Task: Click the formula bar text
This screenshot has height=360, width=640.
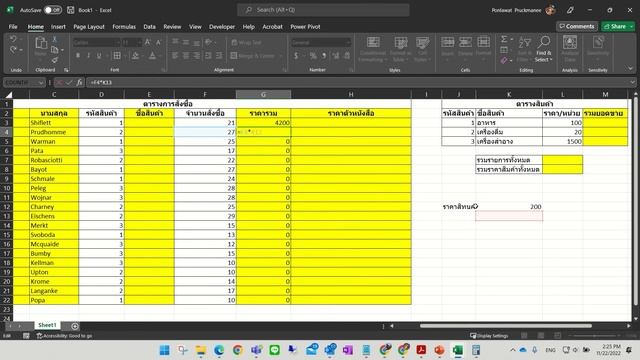Action: point(101,82)
